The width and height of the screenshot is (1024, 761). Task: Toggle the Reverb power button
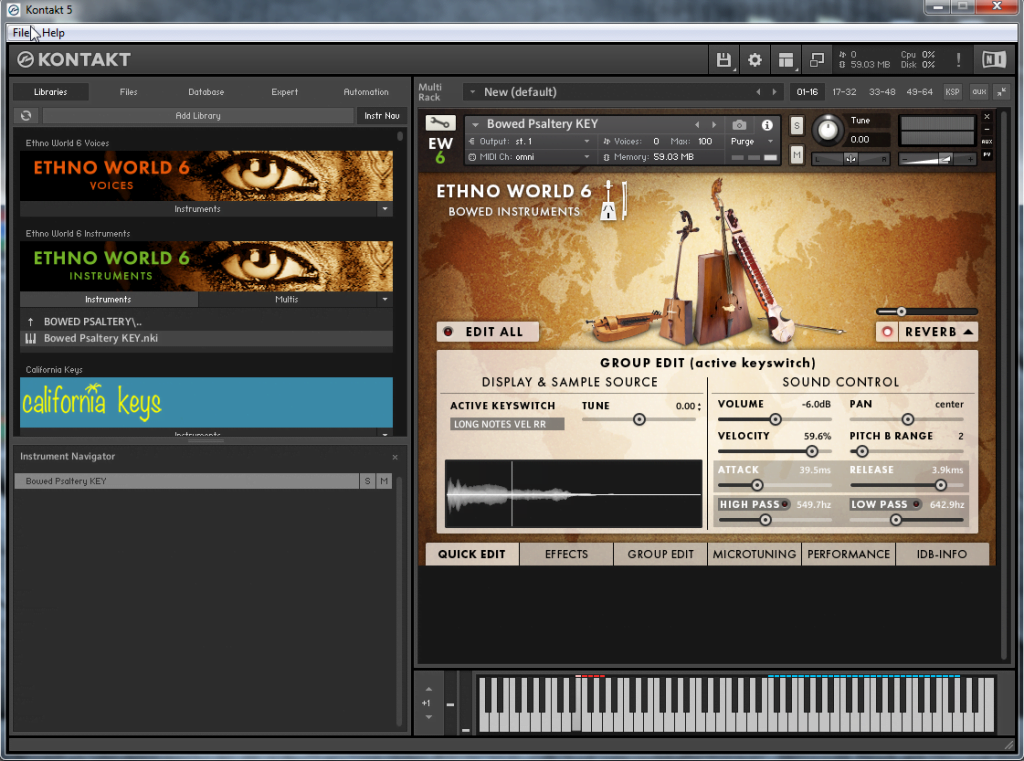point(886,332)
